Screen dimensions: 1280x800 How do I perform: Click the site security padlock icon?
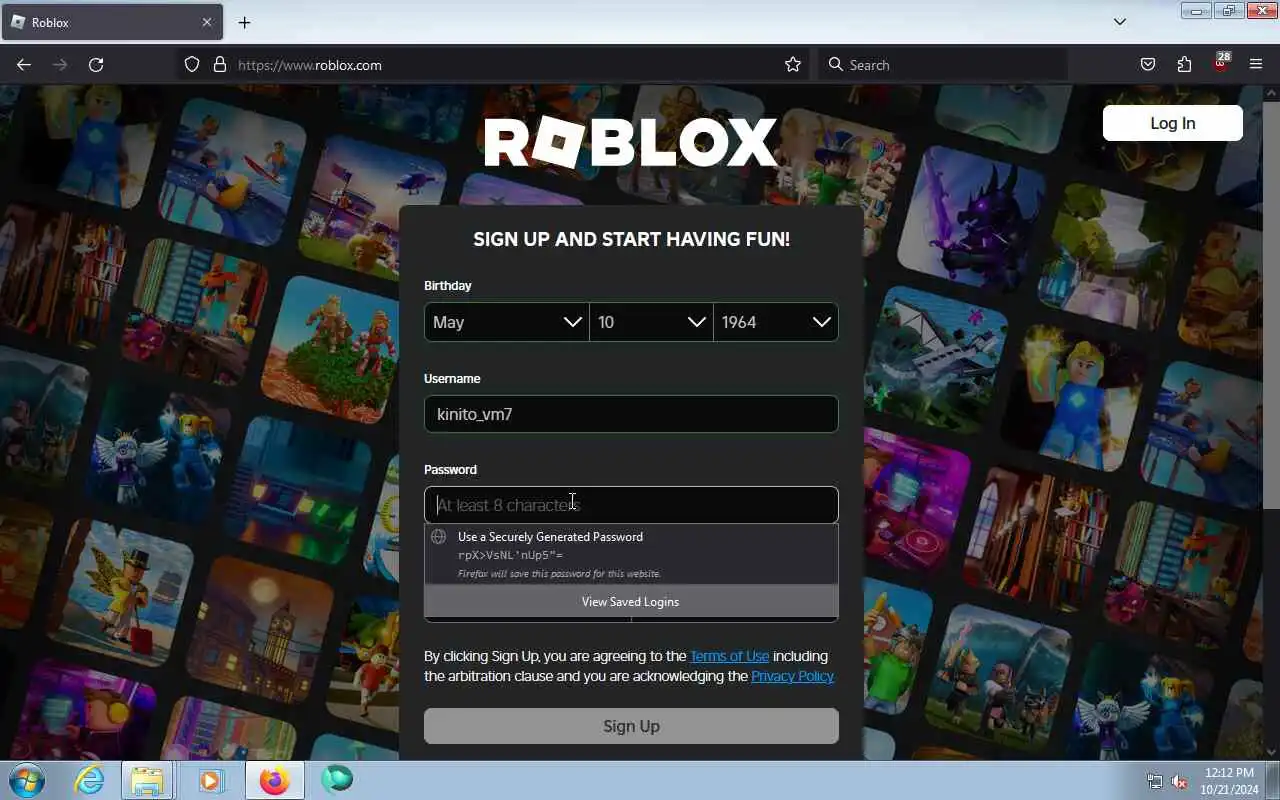click(220, 65)
